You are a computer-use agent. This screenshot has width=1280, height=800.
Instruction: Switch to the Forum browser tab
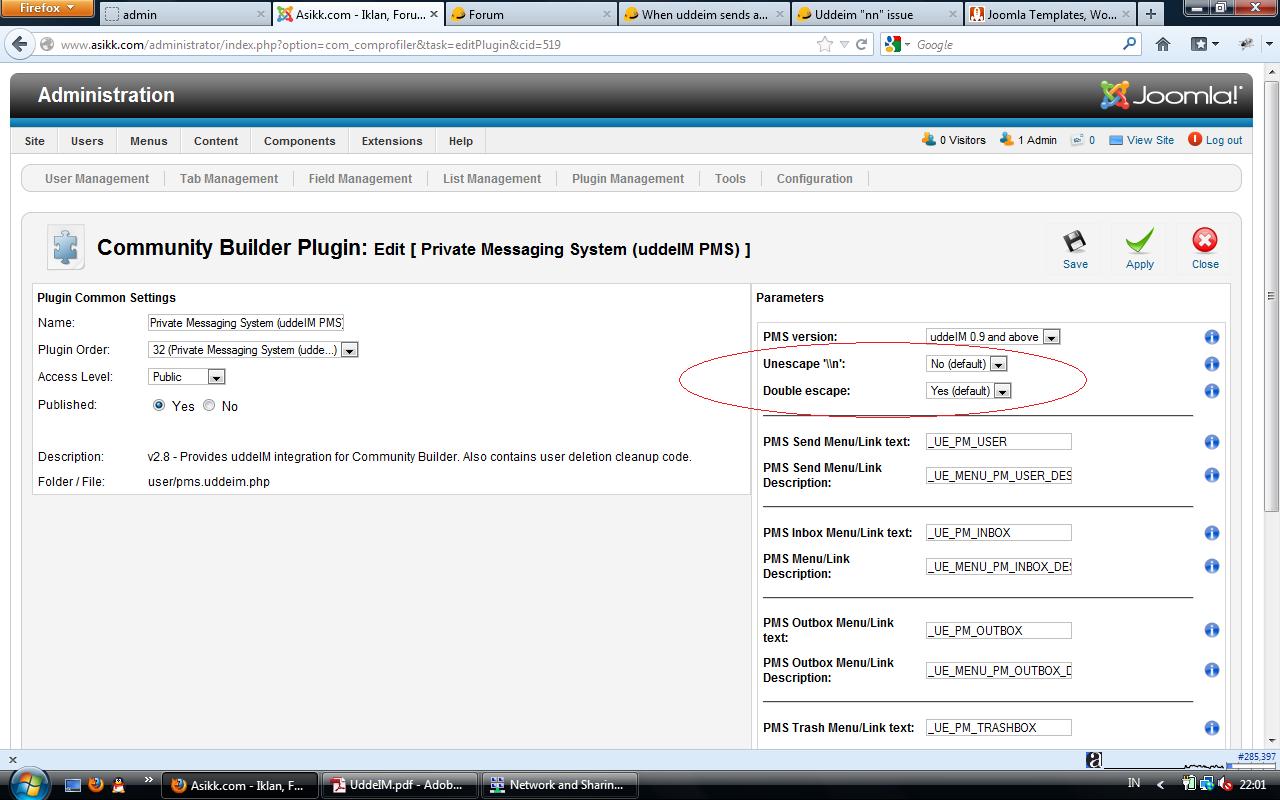point(531,14)
